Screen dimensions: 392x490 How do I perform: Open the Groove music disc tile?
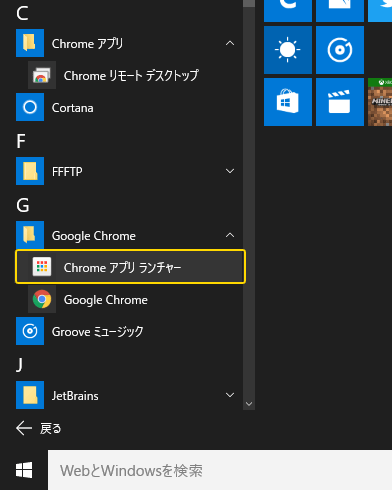click(x=340, y=50)
